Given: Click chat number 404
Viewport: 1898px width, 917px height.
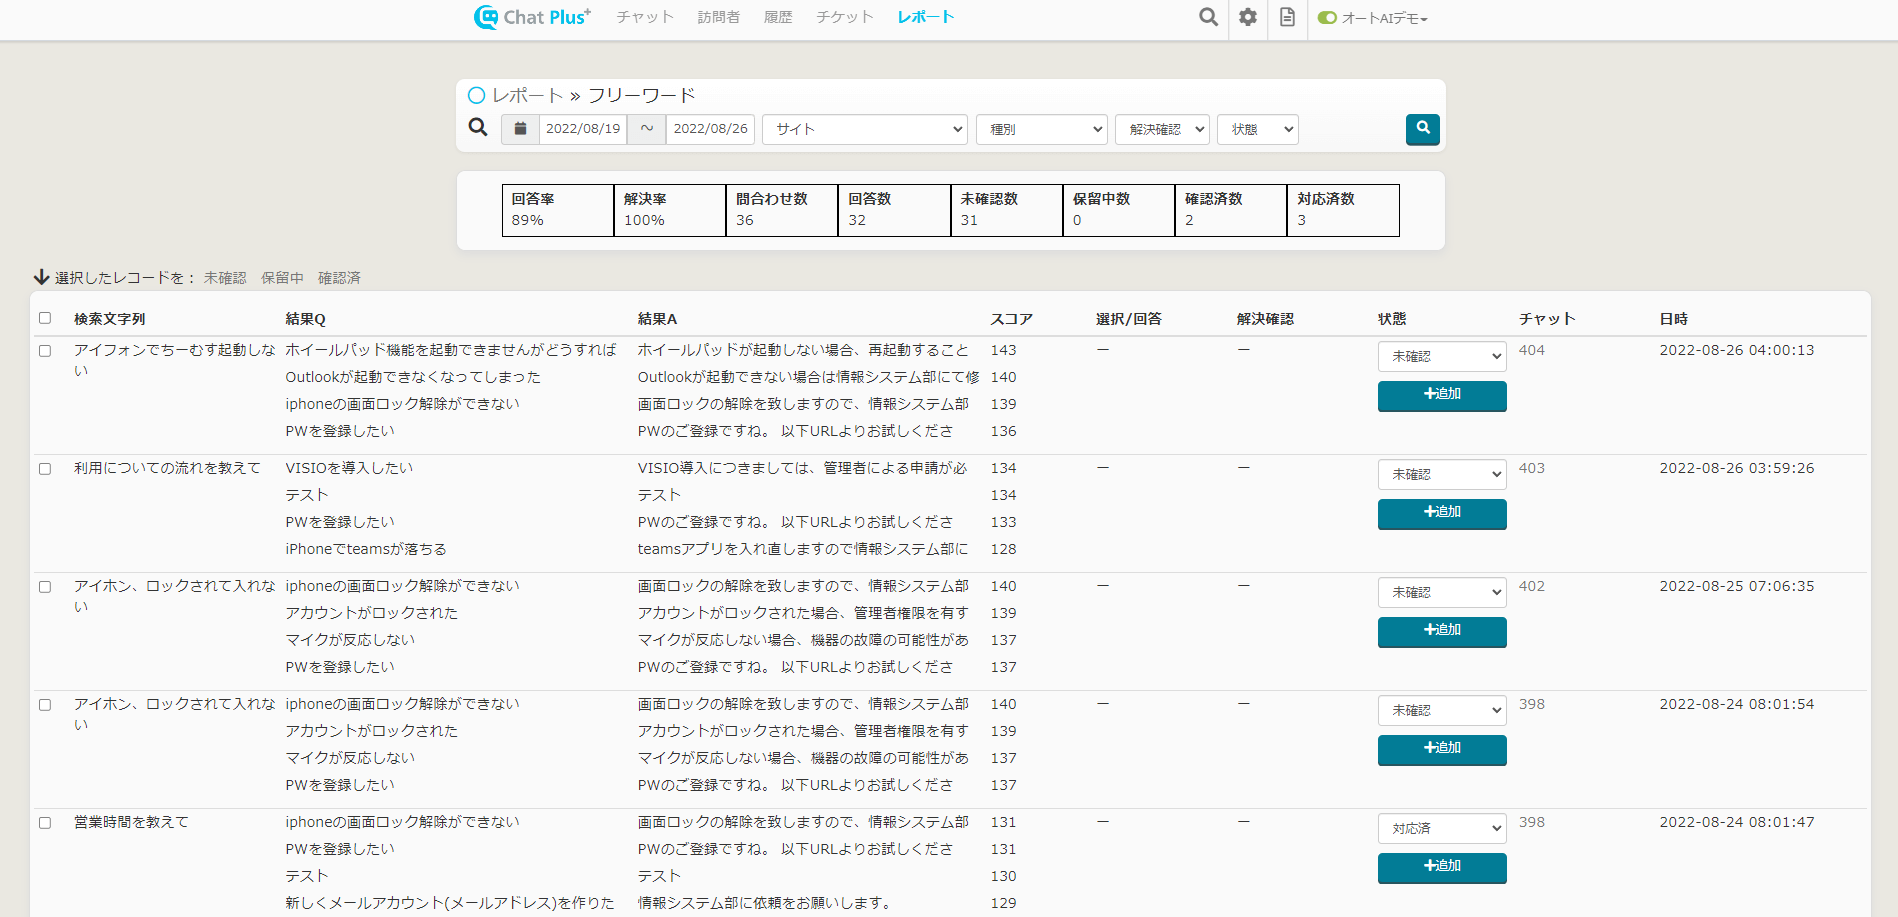Looking at the screenshot, I should [1531, 350].
